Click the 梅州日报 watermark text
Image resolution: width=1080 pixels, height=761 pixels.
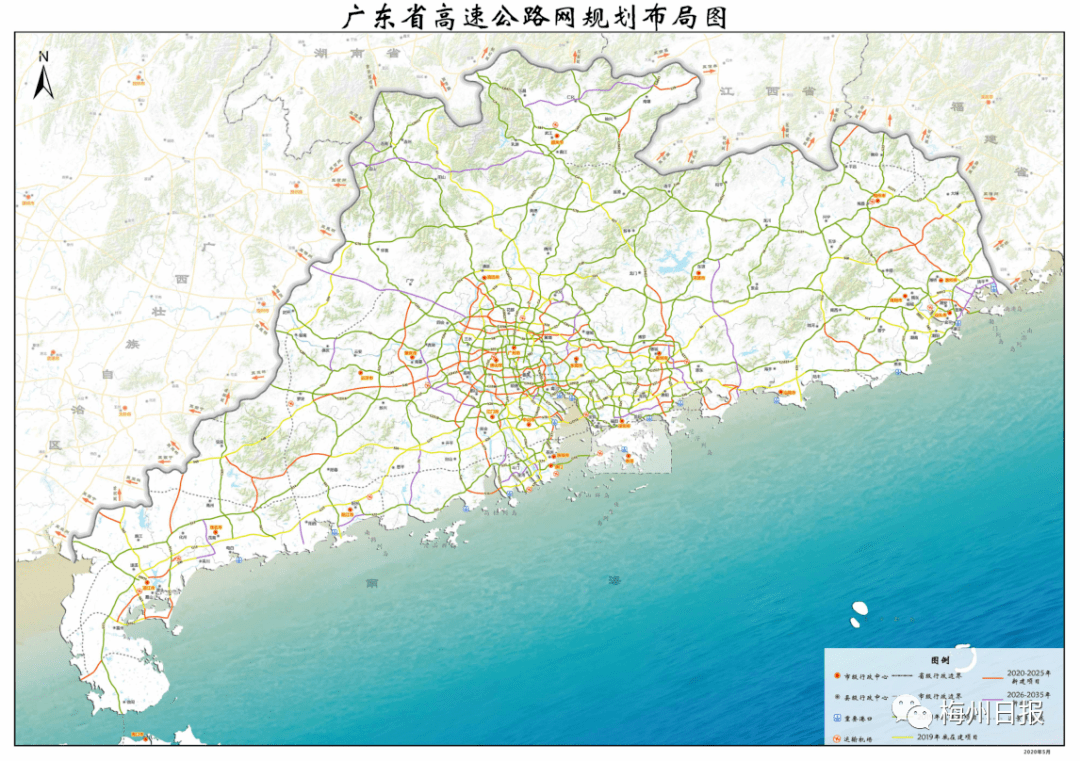pos(993,713)
